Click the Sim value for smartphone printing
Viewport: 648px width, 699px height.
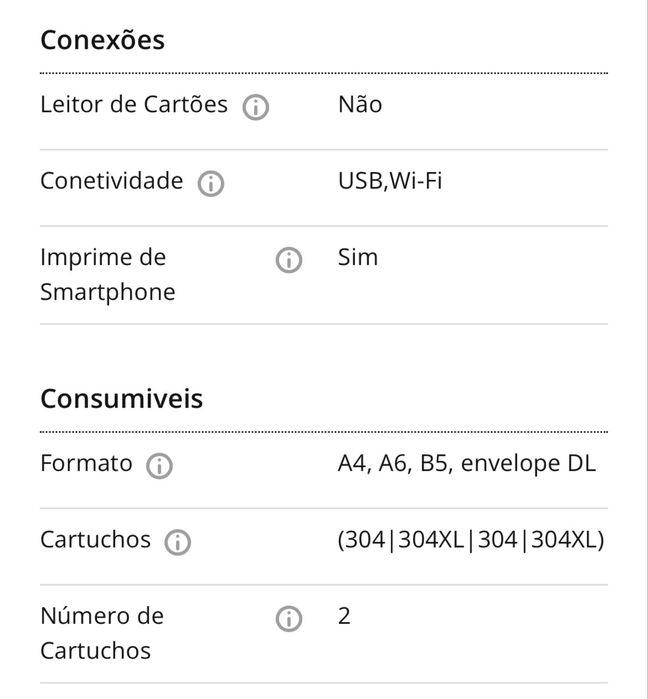tap(358, 257)
